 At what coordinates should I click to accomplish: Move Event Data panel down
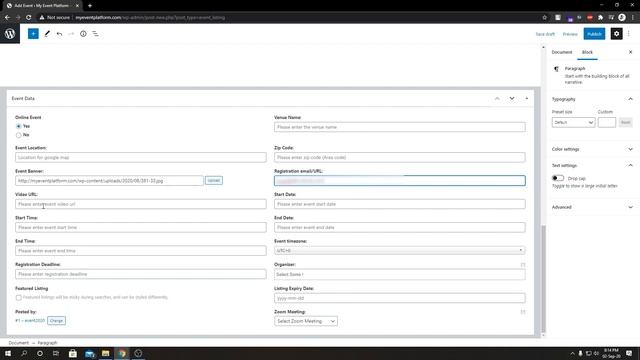tap(512, 98)
